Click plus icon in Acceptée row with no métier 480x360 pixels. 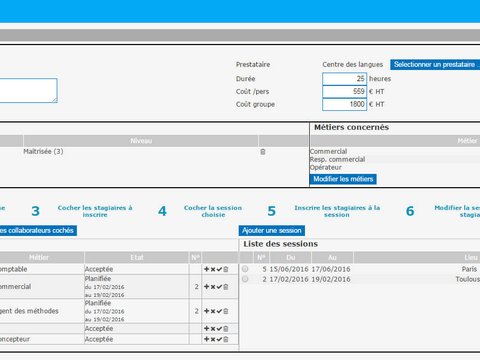point(207,328)
